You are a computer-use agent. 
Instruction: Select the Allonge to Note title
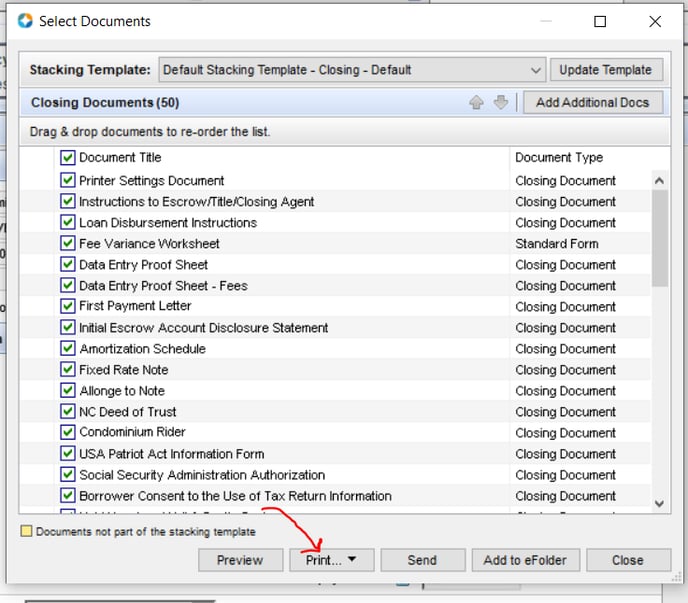coord(122,391)
